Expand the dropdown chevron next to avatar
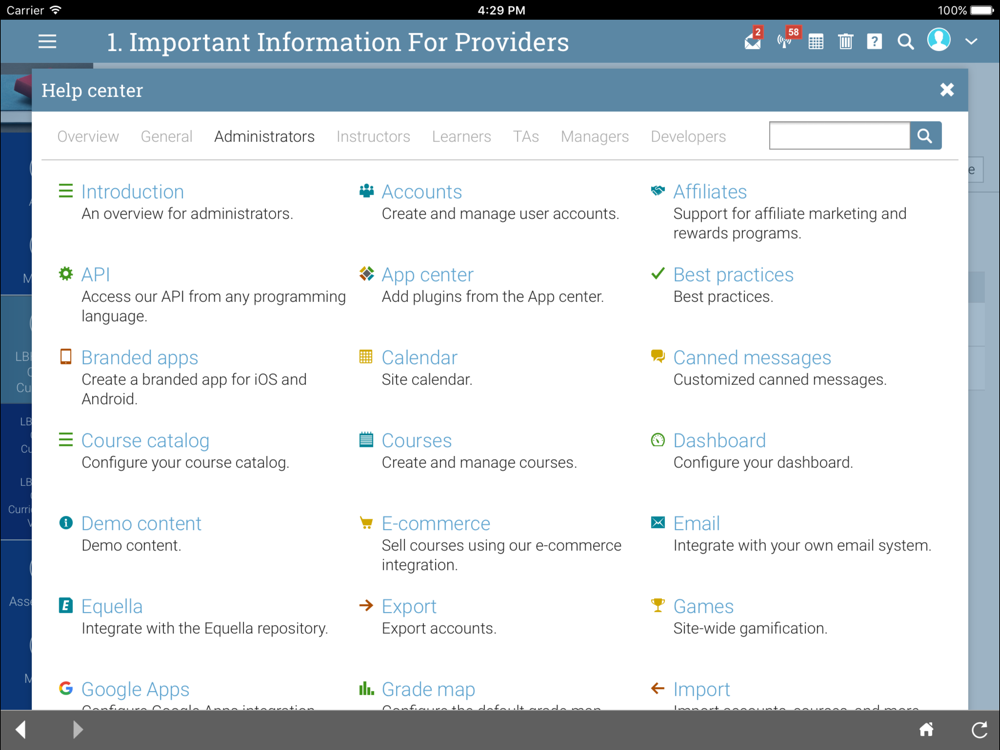 coord(971,41)
